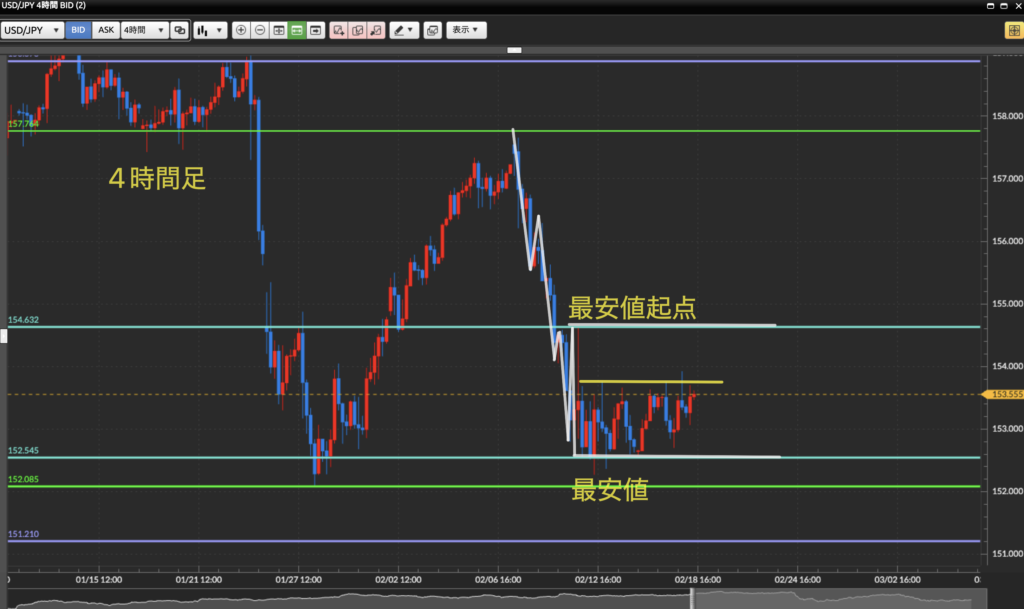Open the USD/JPY currency pair dropdown

point(32,30)
